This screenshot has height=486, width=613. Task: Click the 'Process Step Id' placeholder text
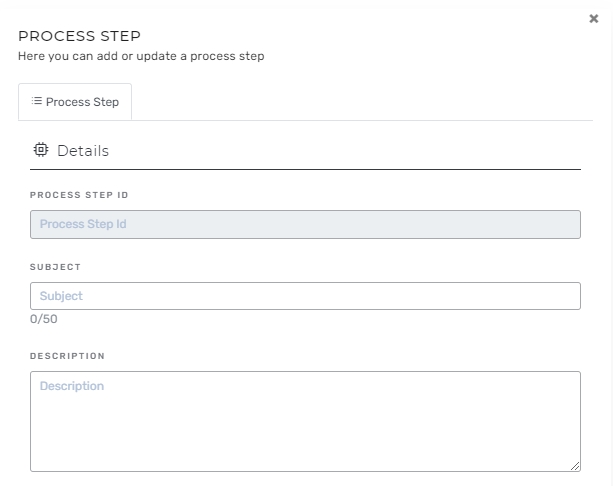tap(83, 224)
